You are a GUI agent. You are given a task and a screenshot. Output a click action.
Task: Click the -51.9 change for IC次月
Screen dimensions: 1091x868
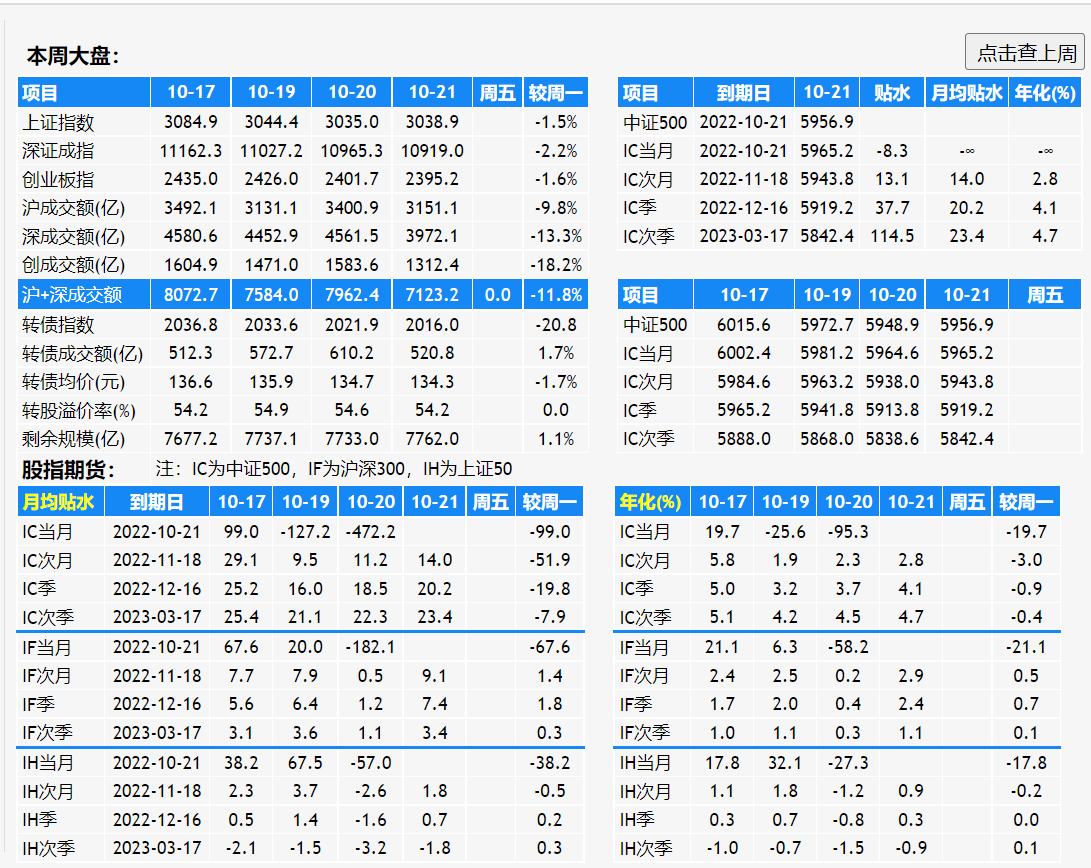[550, 560]
